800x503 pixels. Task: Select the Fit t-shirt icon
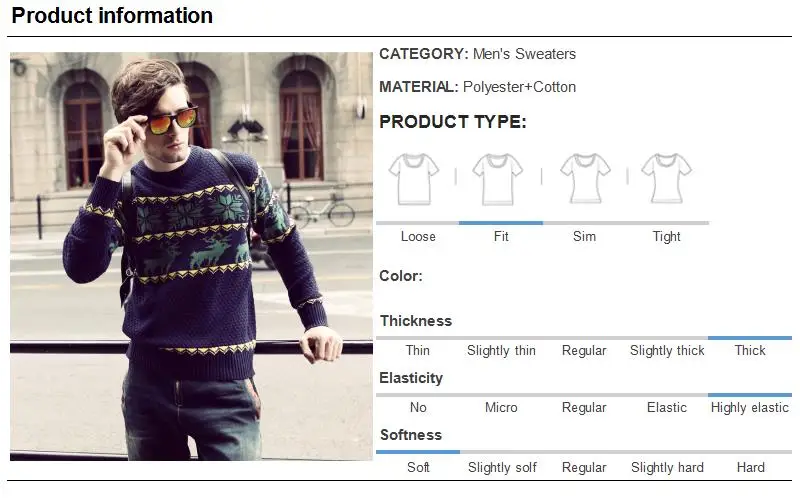(x=497, y=179)
